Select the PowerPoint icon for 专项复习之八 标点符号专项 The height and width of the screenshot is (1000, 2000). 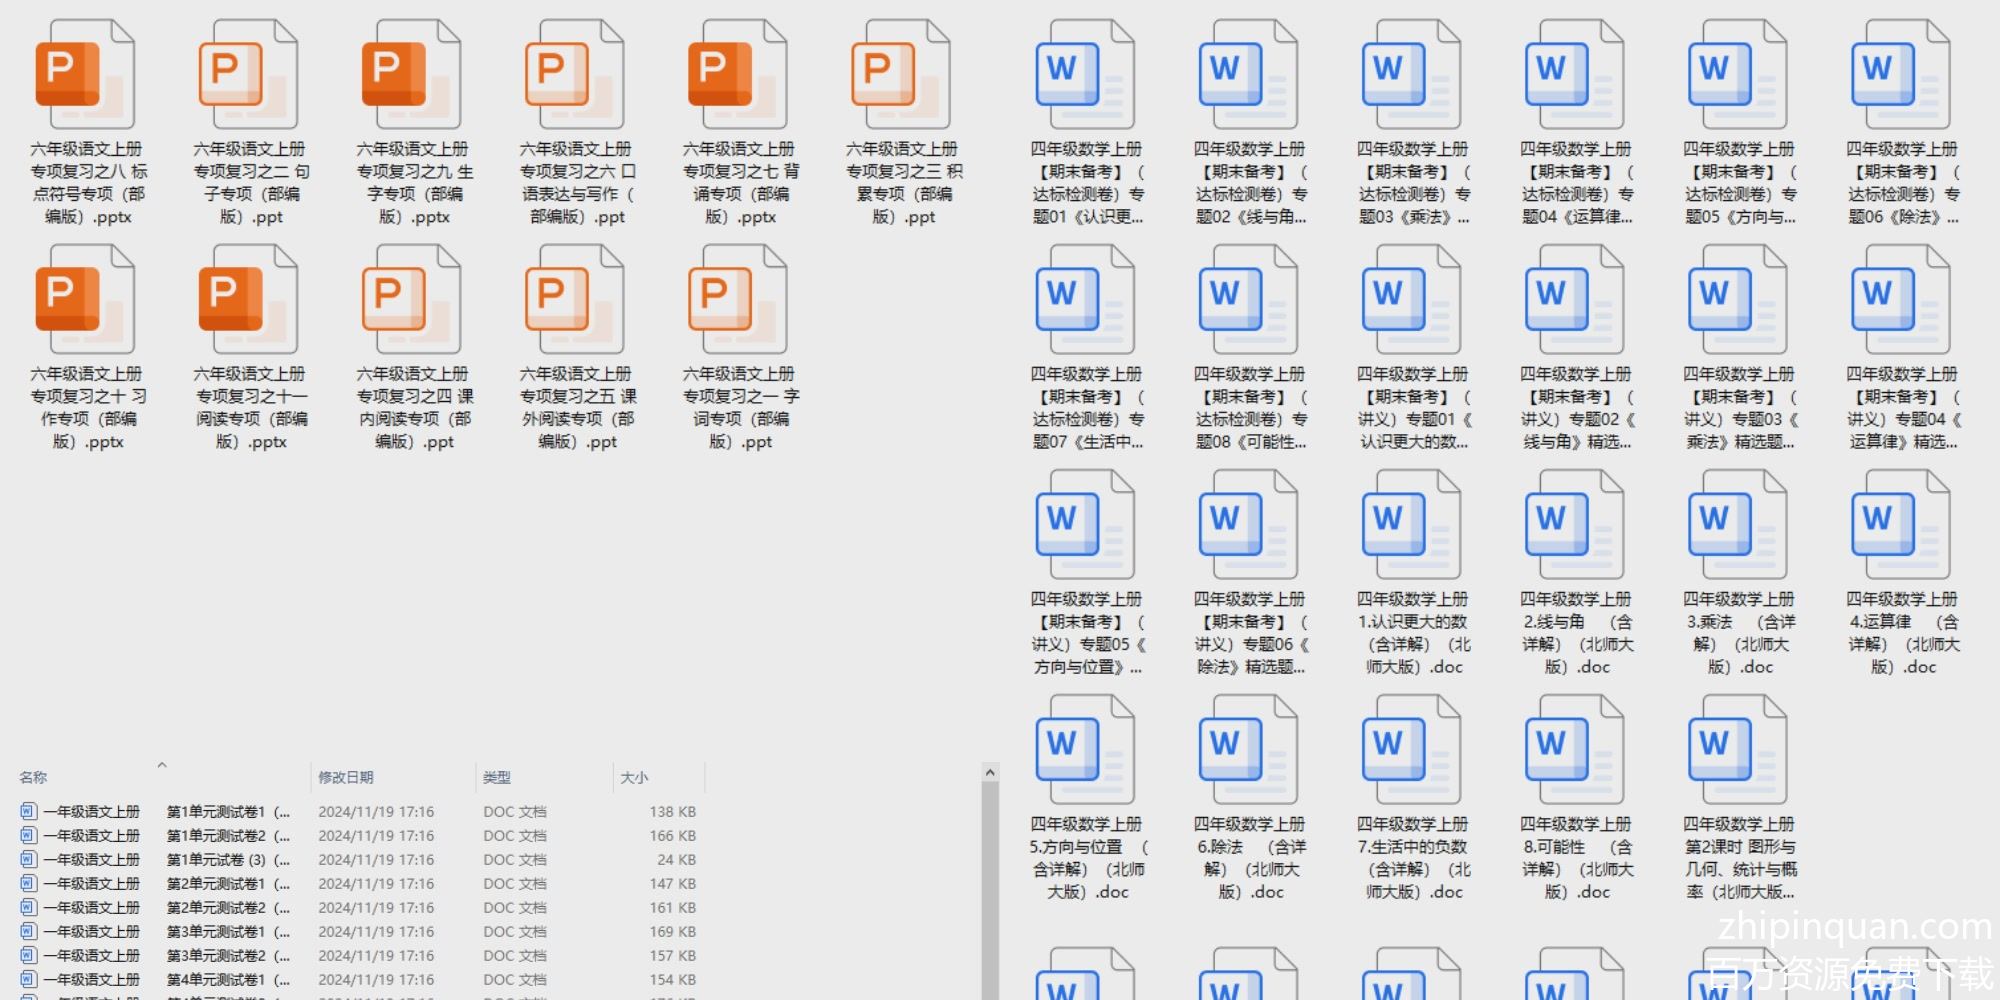point(85,75)
